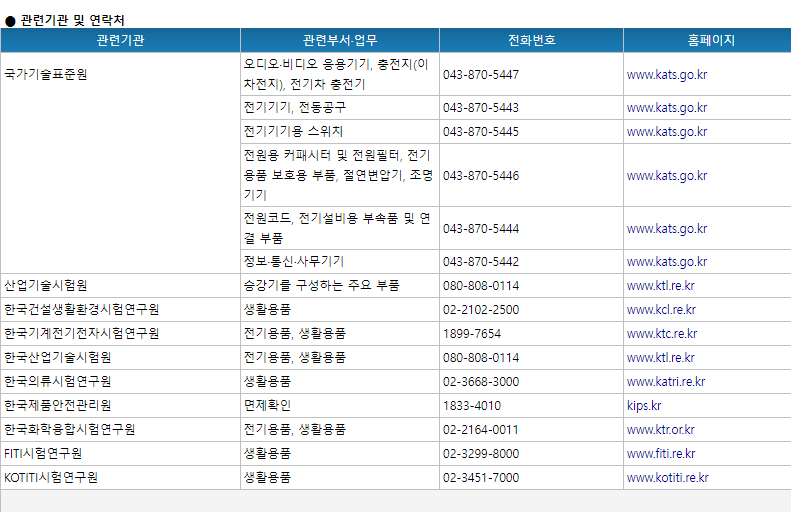Select the 한국의류시험연구원 cell
Image resolution: width=791 pixels, height=512 pixels.
point(120,381)
